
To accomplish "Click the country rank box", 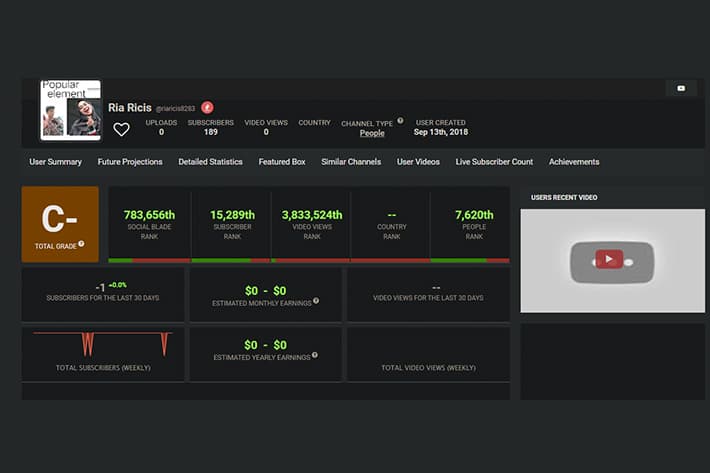I will click(392, 225).
